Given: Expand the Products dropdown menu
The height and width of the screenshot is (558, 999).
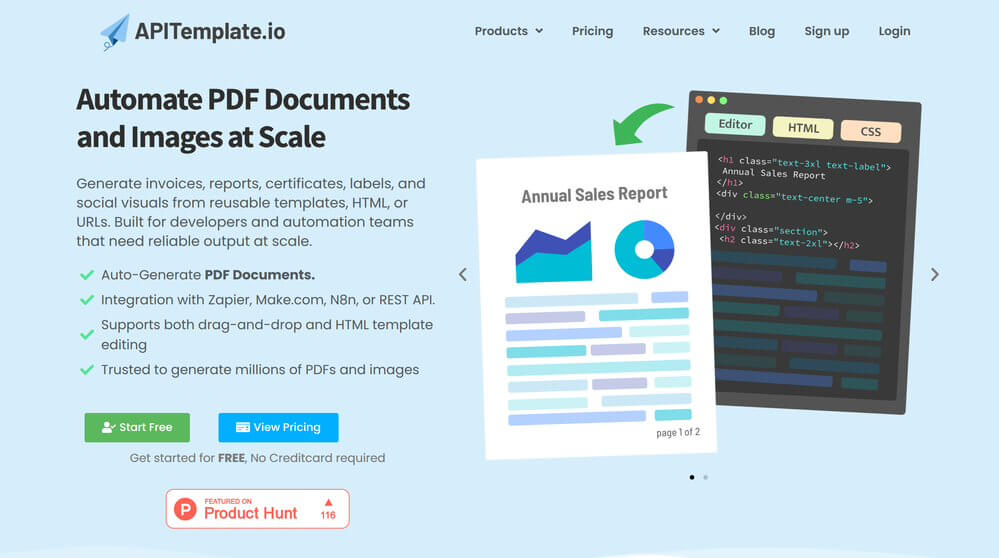Looking at the screenshot, I should click(508, 31).
